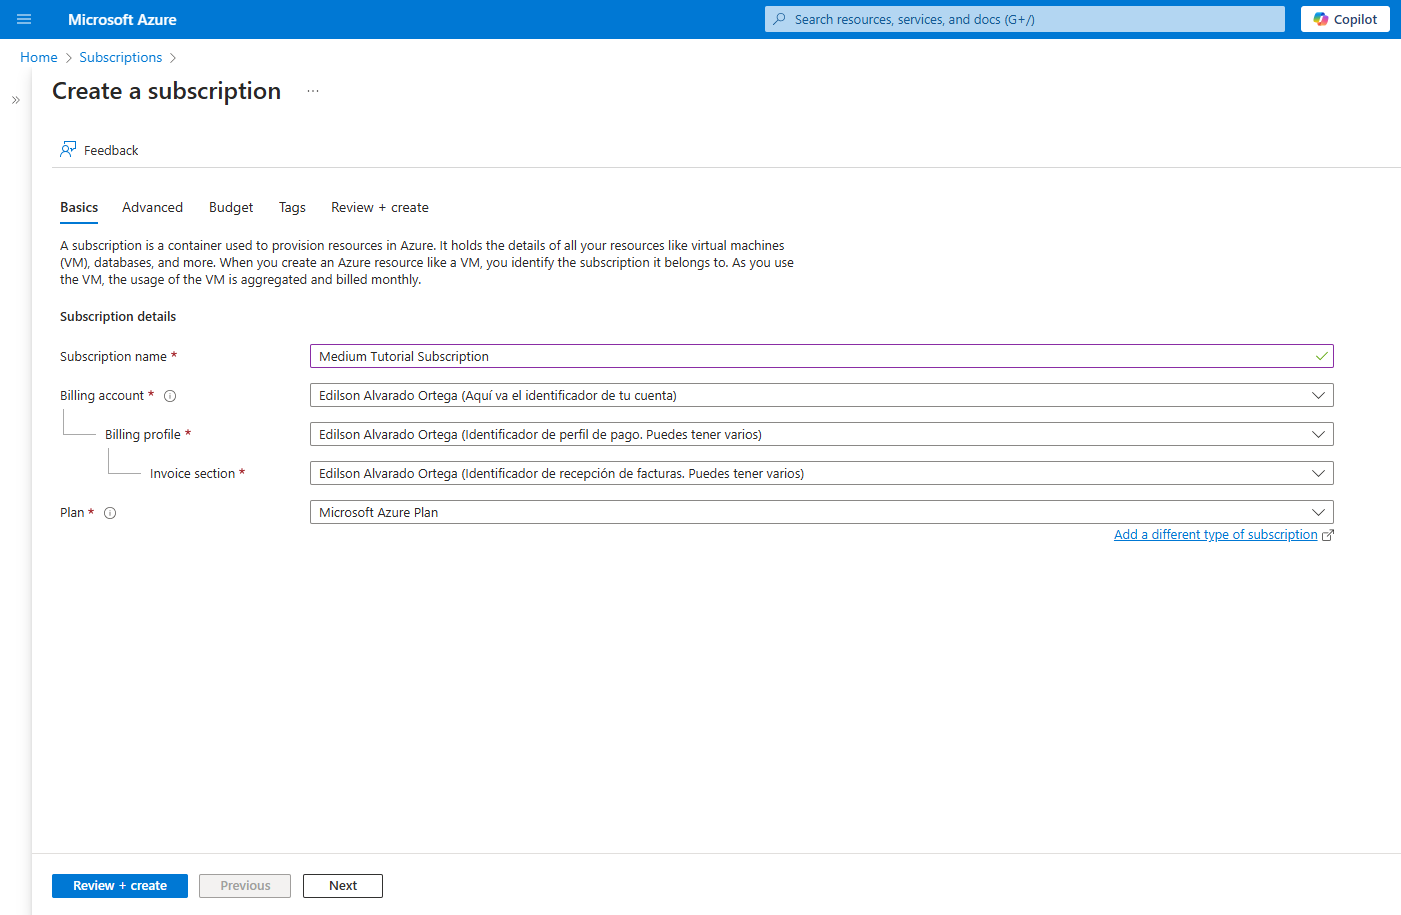This screenshot has width=1401, height=915.
Task: Open the Billing account dropdown
Action: (821, 395)
